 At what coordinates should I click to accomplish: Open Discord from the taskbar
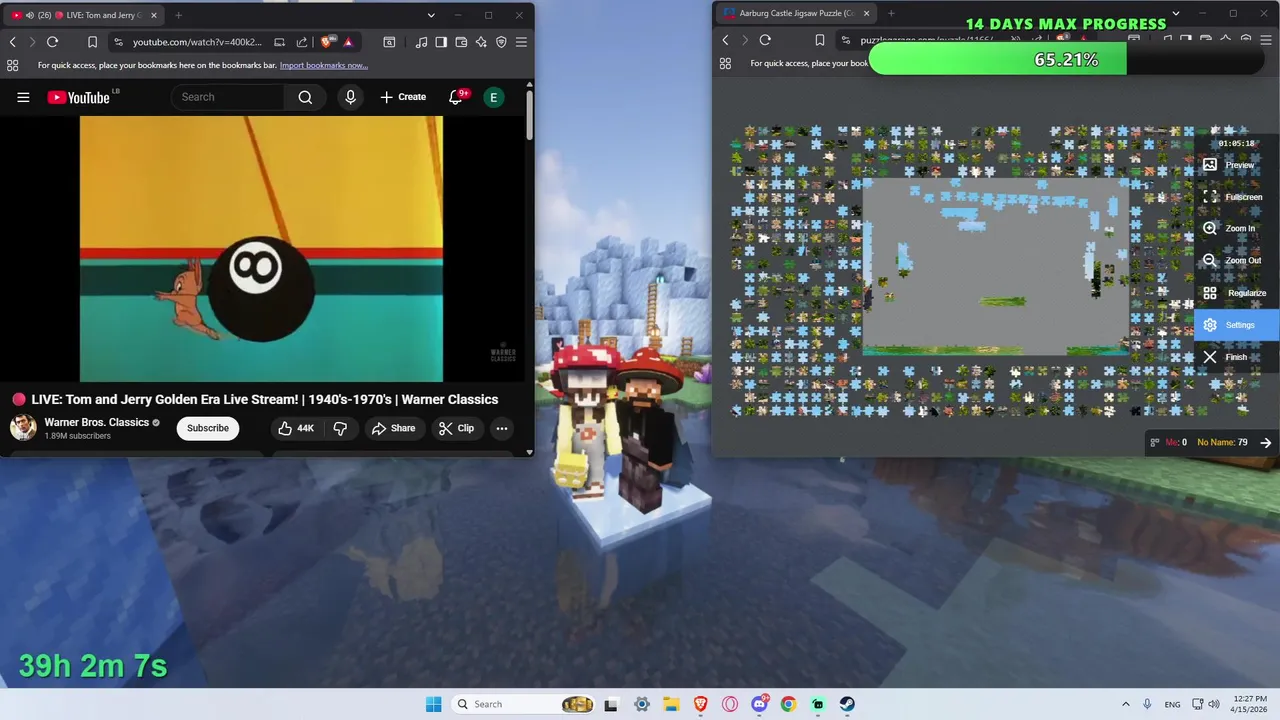point(759,704)
